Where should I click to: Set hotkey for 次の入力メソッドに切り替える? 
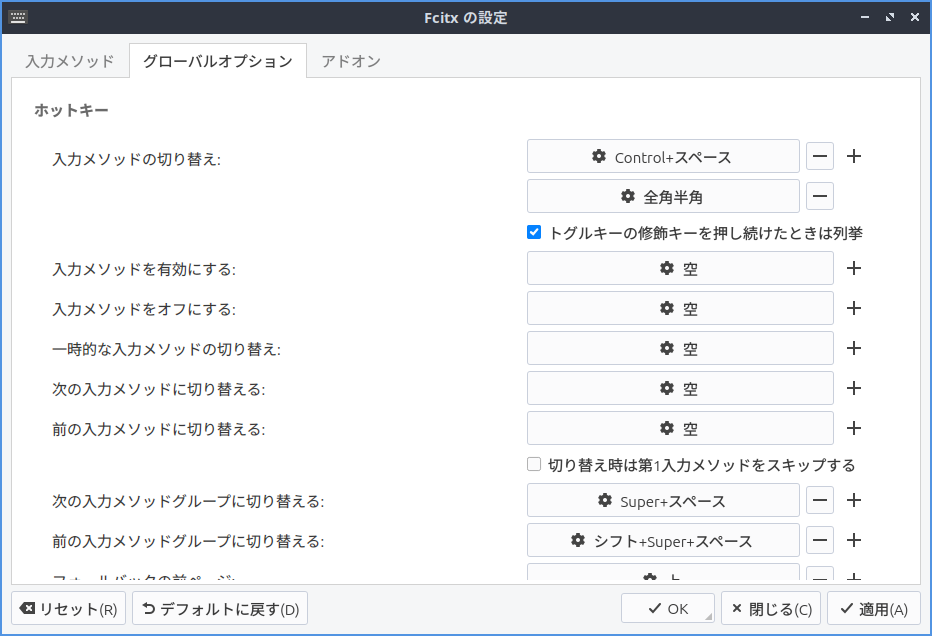click(x=680, y=388)
